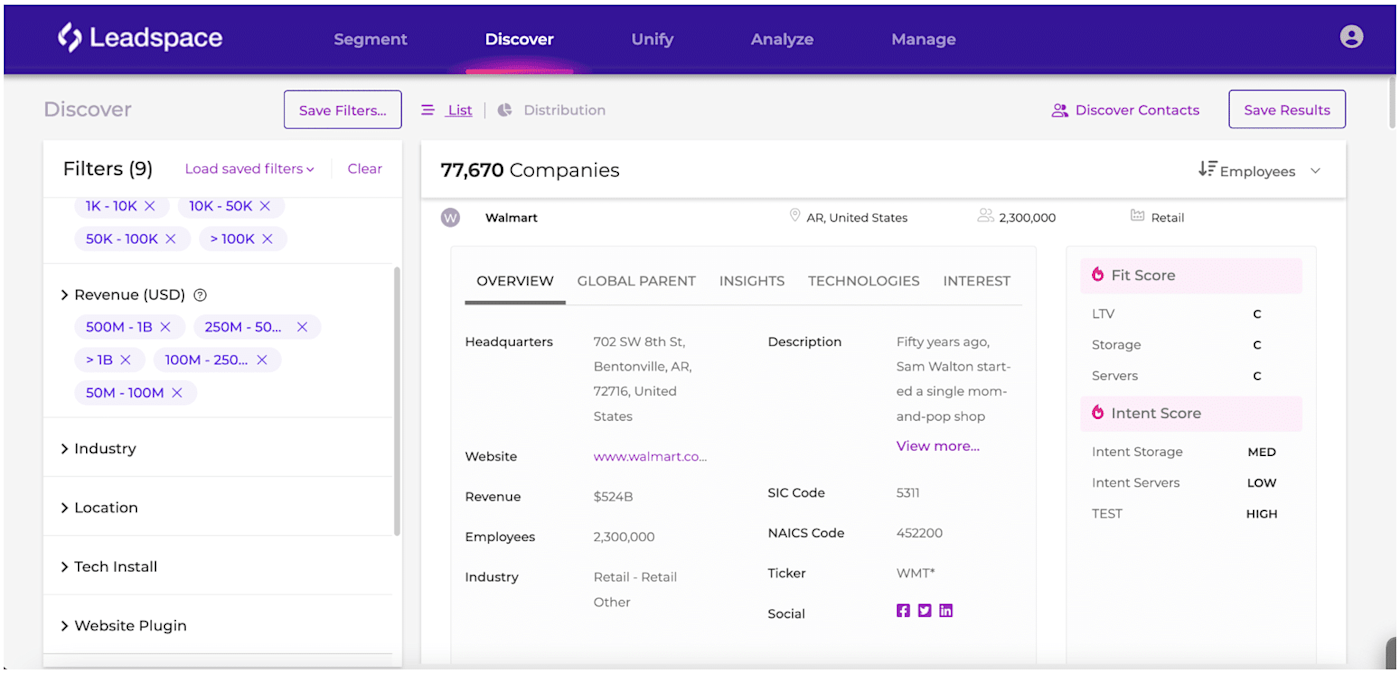This screenshot has height=674, width=1400.
Task: Switch to the INSIGHTS tab
Action: click(x=752, y=281)
